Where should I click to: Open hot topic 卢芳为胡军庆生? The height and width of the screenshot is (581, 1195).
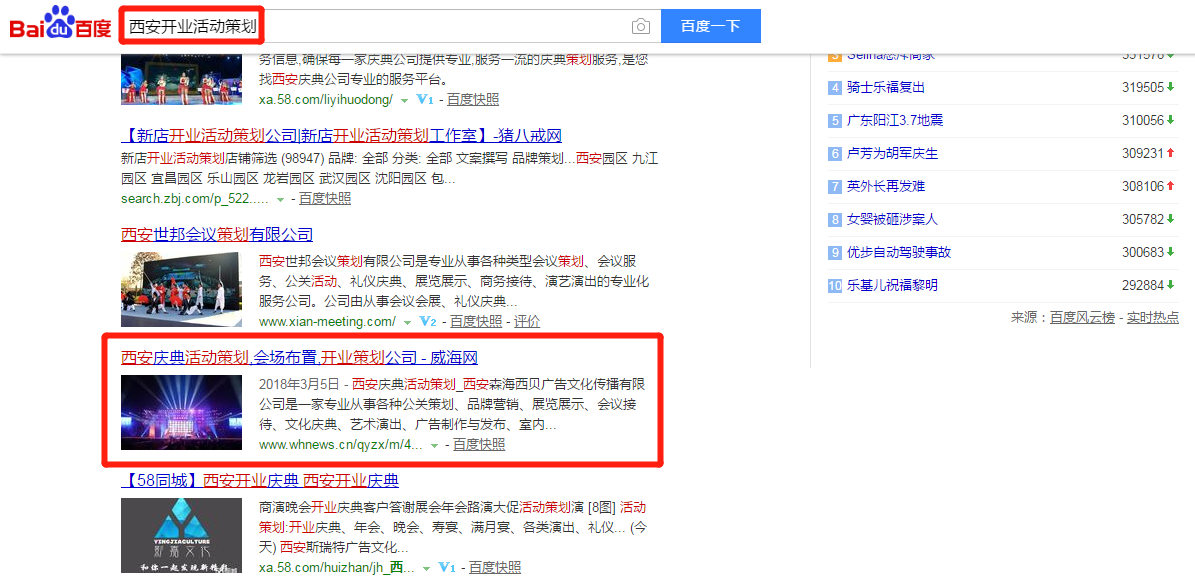(892, 153)
